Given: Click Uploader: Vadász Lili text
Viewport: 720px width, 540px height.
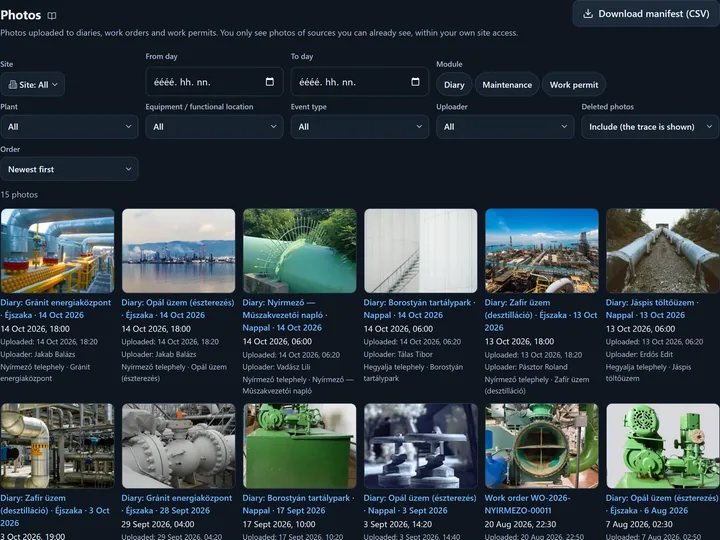Looking at the screenshot, I should 276,367.
